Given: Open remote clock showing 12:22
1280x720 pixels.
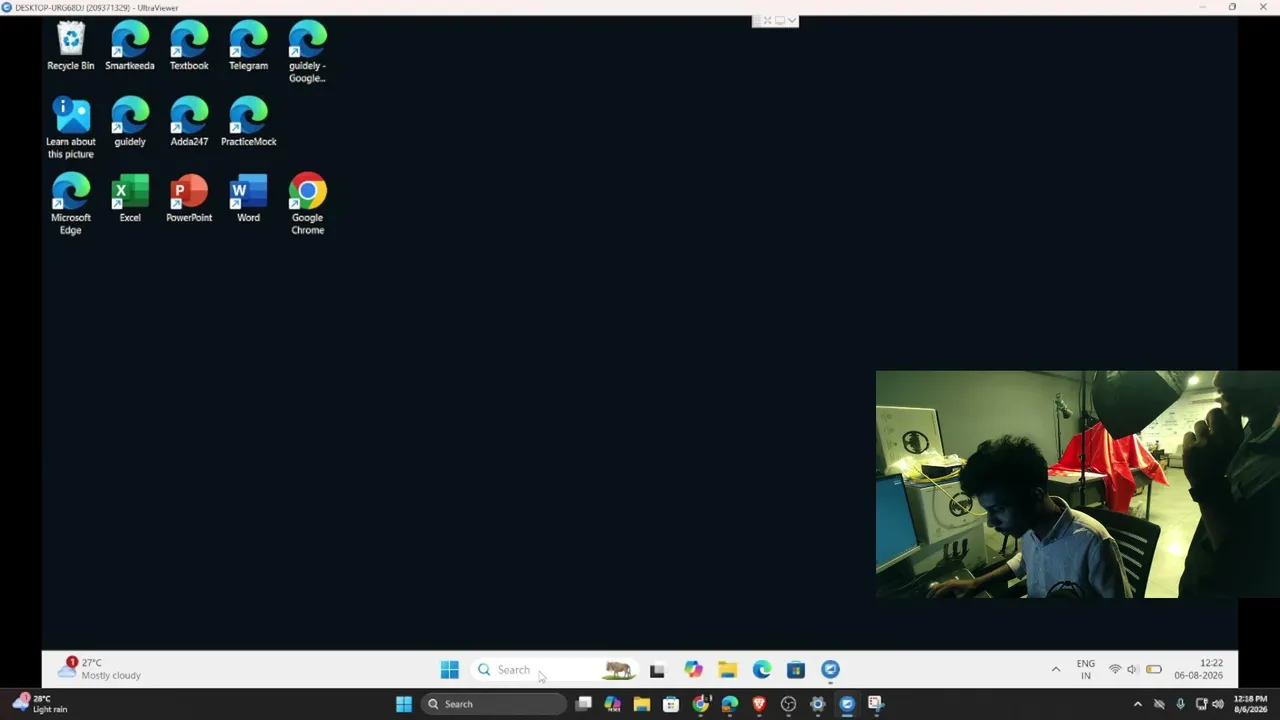Looking at the screenshot, I should click(x=1198, y=670).
